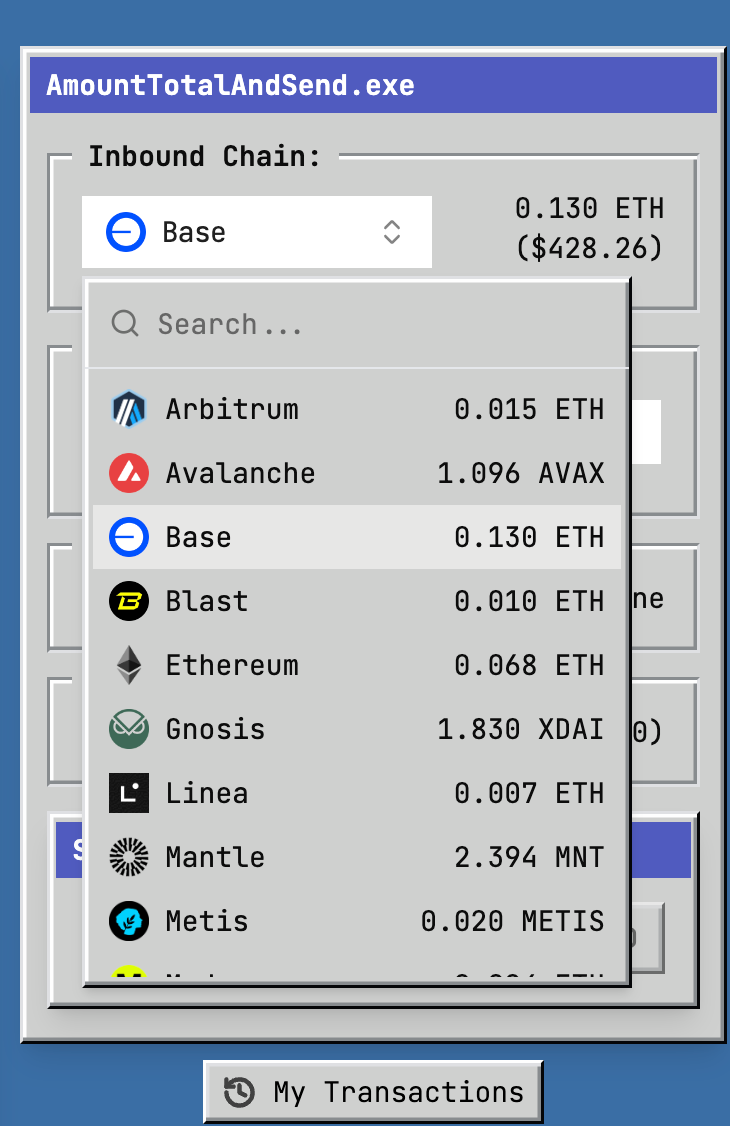This screenshot has width=730, height=1126.
Task: Click the Metis logo icon
Action: [x=129, y=921]
